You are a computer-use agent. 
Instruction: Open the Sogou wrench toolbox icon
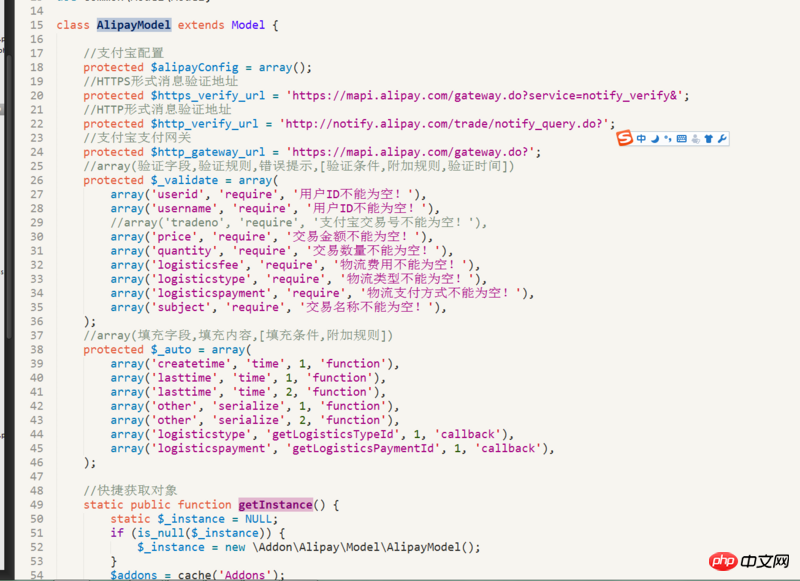tap(722, 138)
